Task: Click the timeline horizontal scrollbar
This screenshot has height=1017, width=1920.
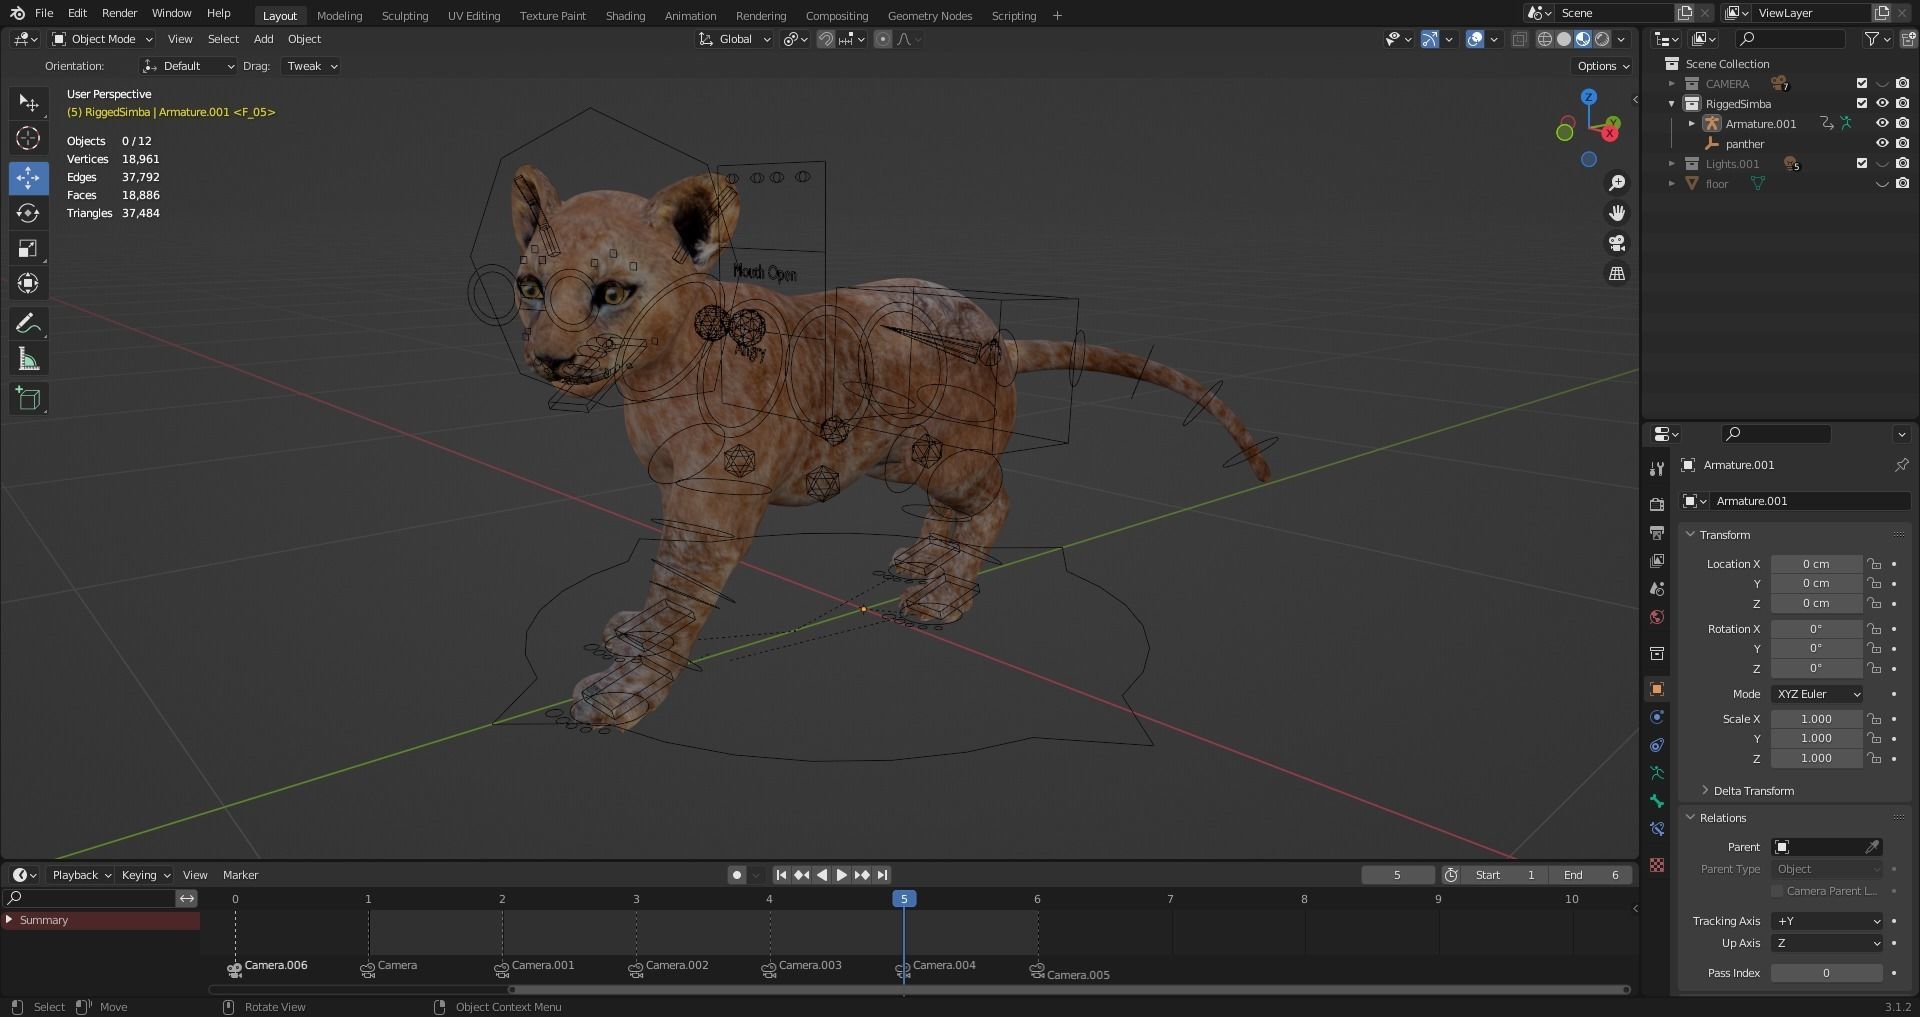Action: pos(1070,990)
